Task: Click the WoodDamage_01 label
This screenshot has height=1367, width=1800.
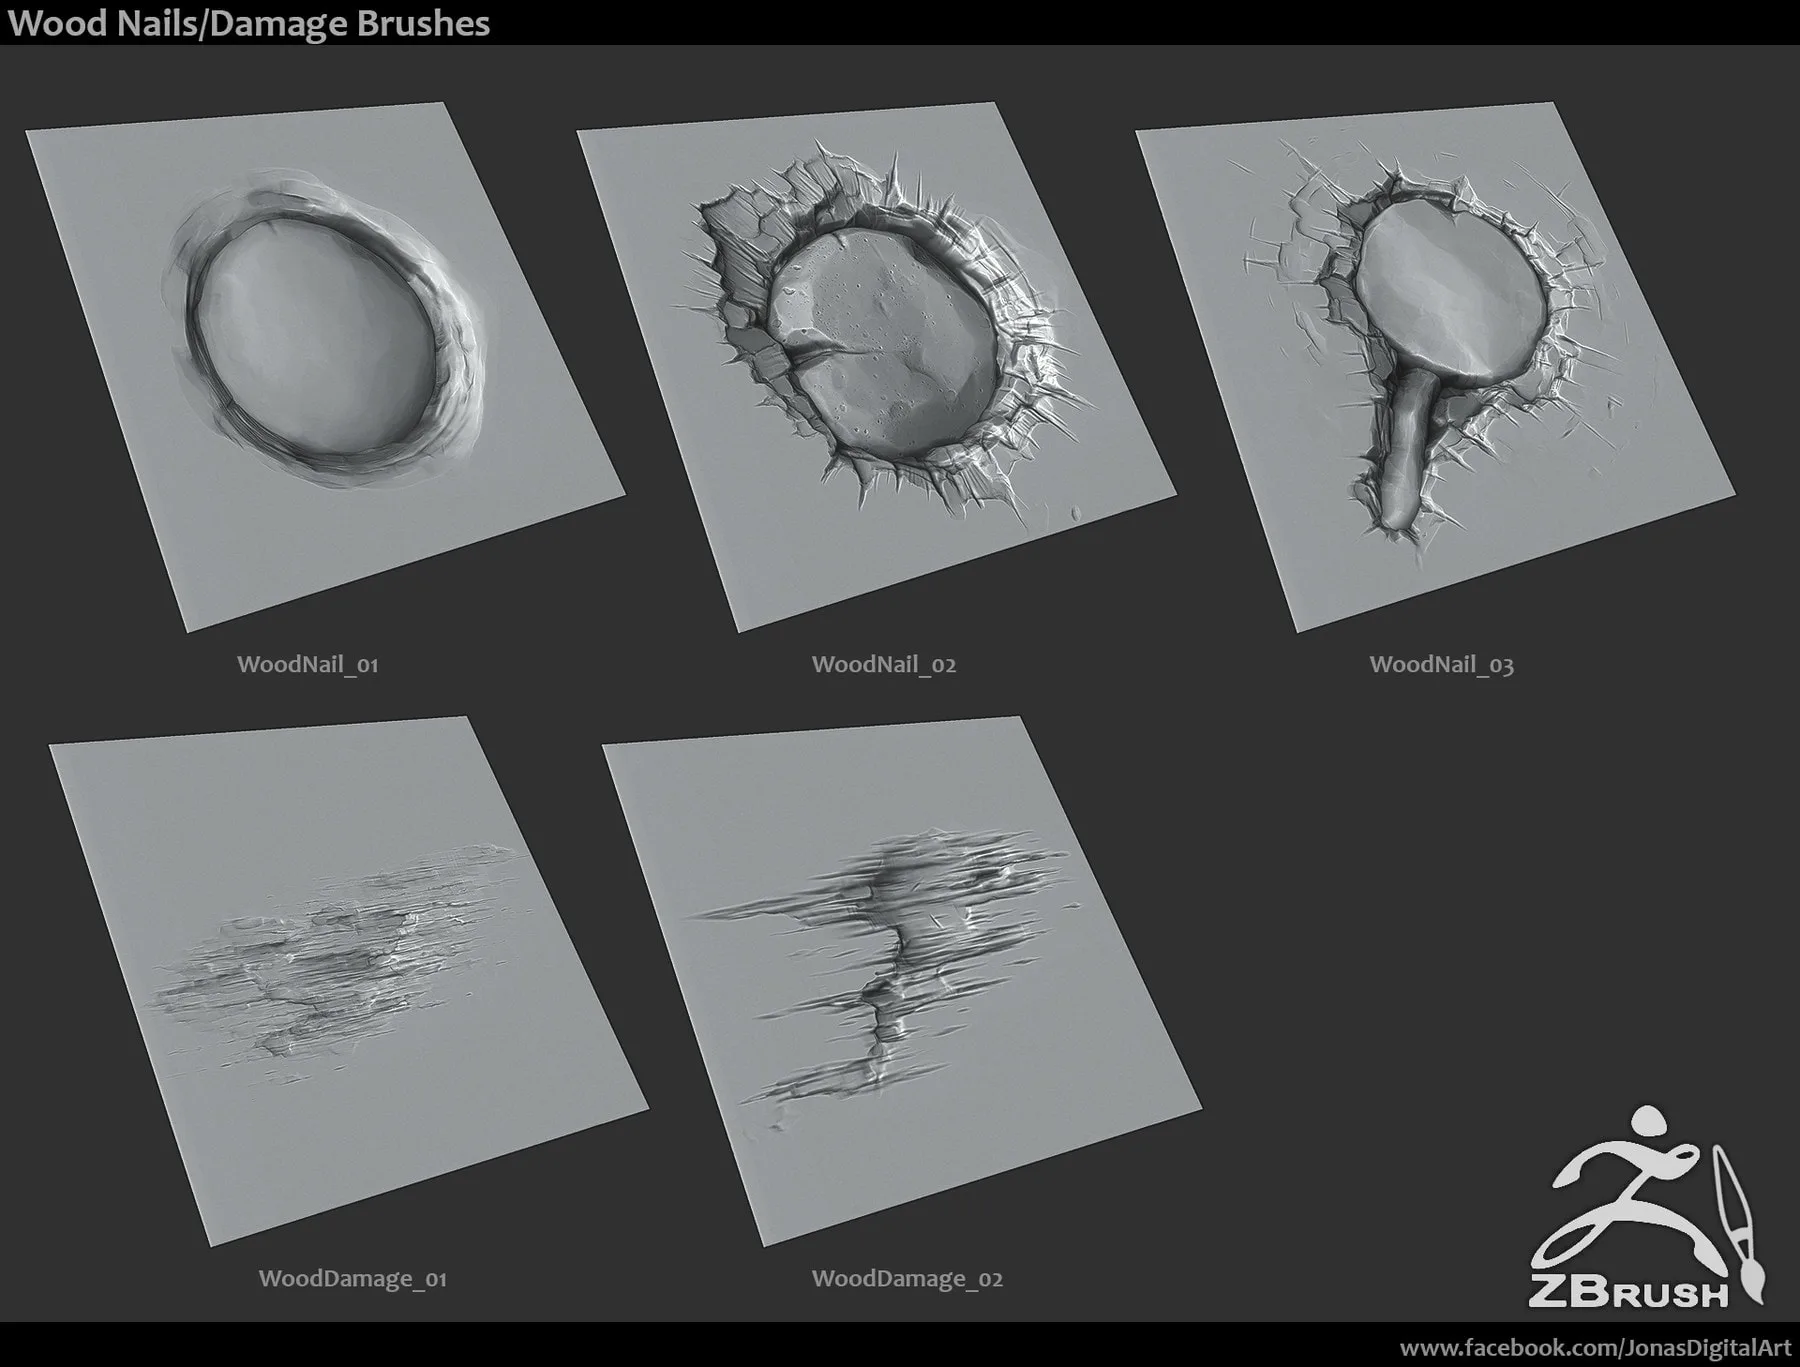Action: (x=353, y=1278)
